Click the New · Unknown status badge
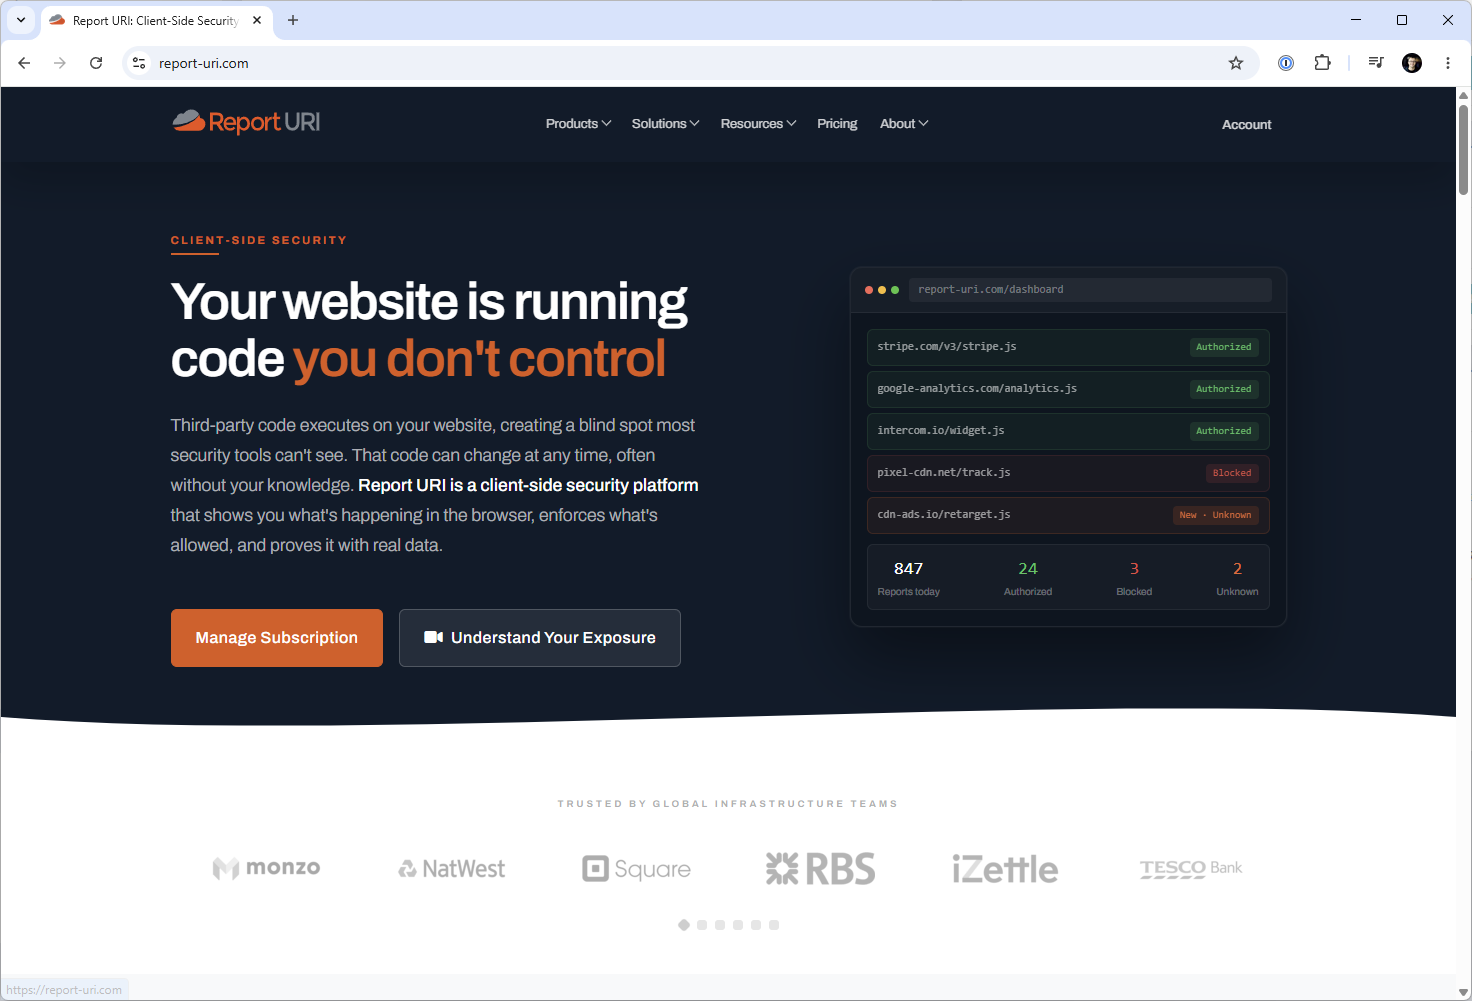 1215,515
